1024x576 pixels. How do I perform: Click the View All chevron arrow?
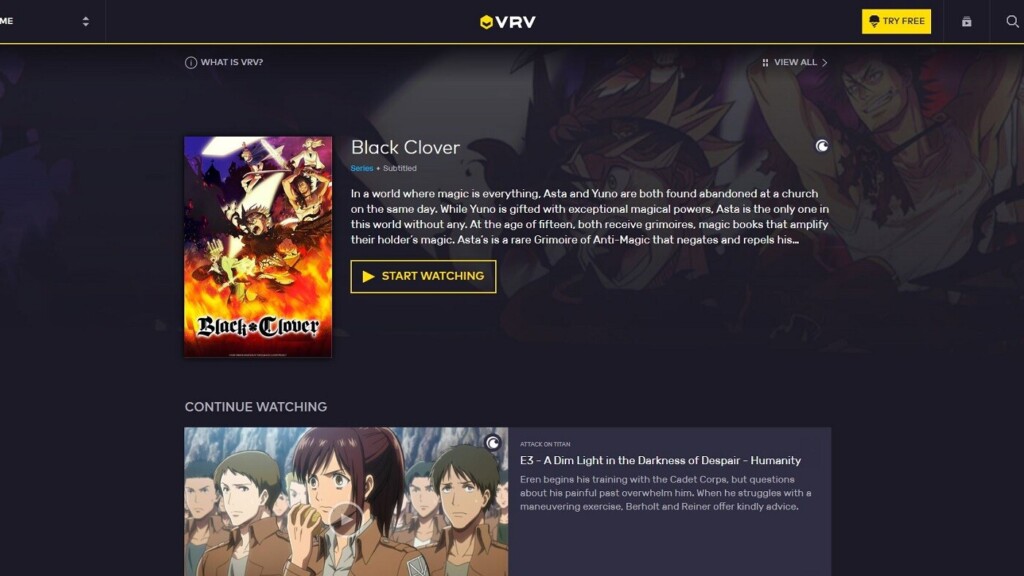pyautogui.click(x=825, y=63)
